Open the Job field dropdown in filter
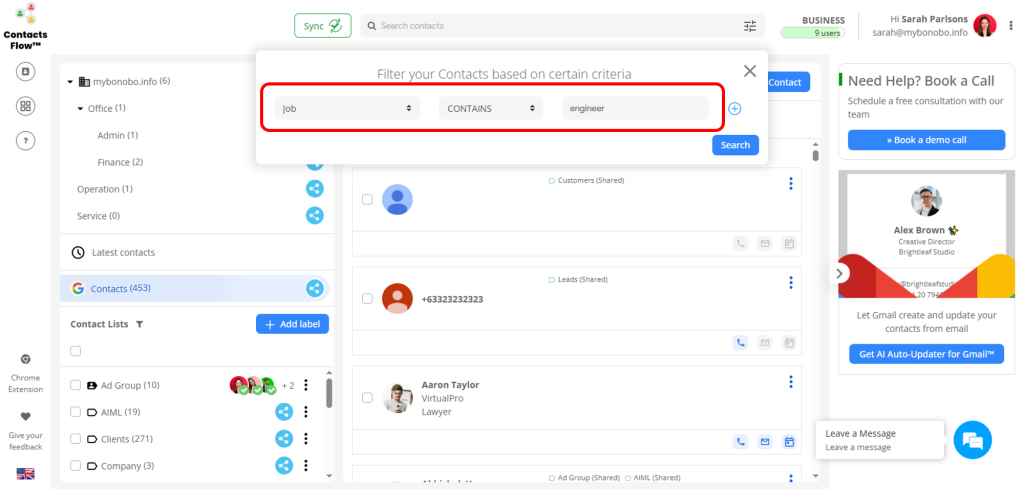 coord(347,108)
